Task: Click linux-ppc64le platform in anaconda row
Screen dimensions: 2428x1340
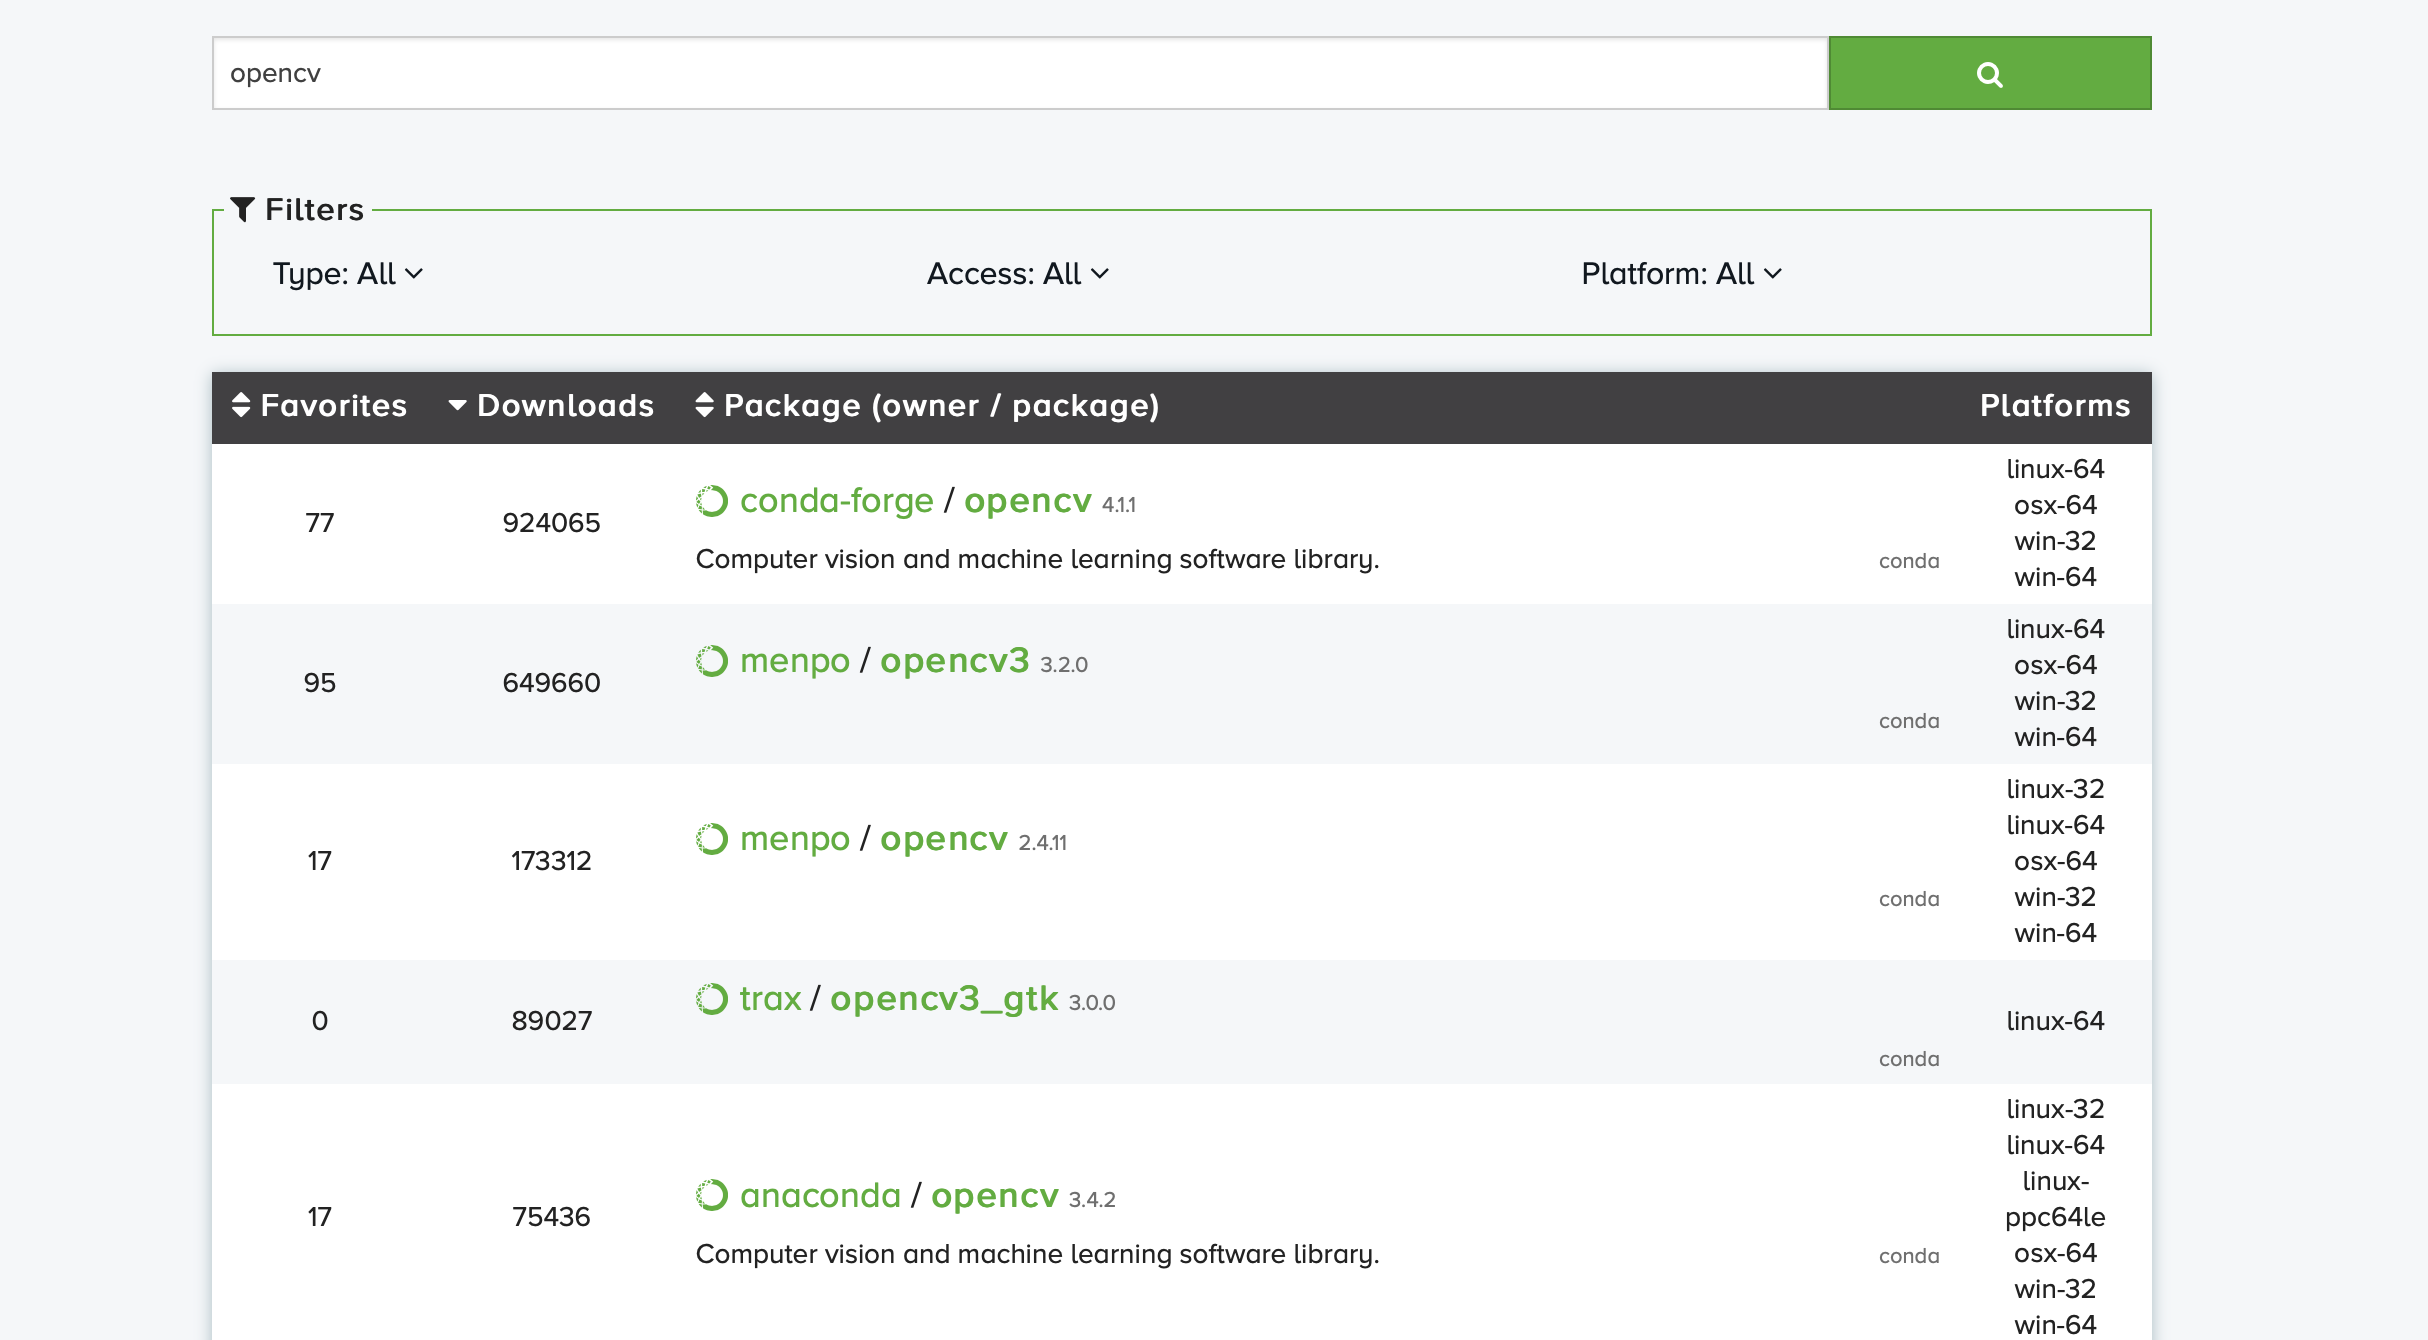Action: (x=2055, y=1199)
